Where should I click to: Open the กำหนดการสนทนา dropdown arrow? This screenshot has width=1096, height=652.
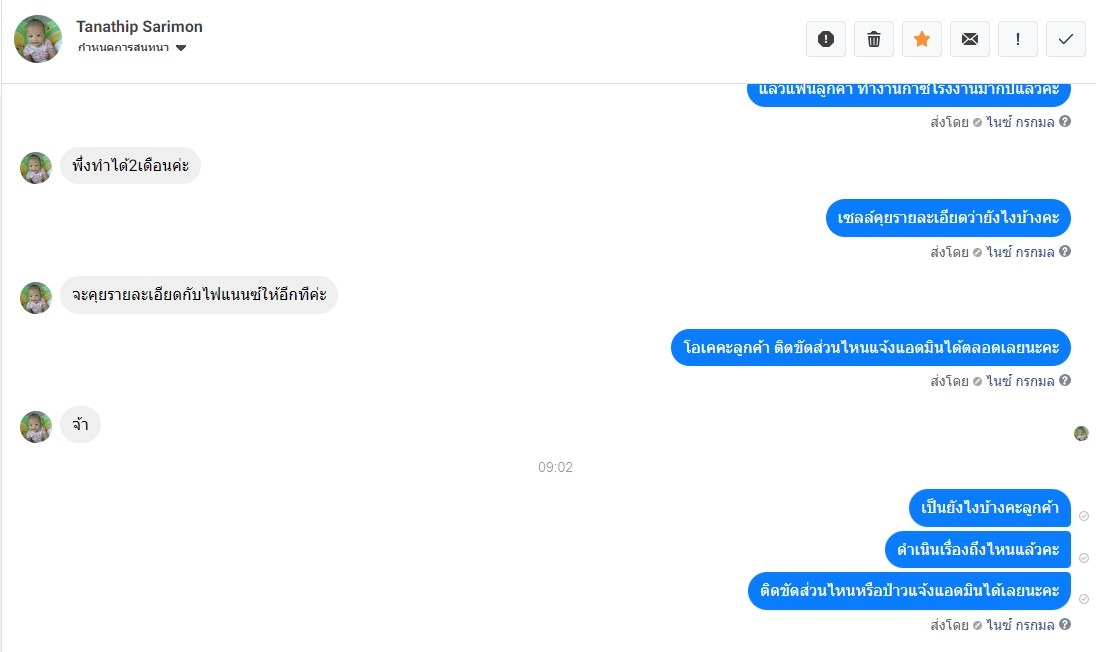[181, 48]
